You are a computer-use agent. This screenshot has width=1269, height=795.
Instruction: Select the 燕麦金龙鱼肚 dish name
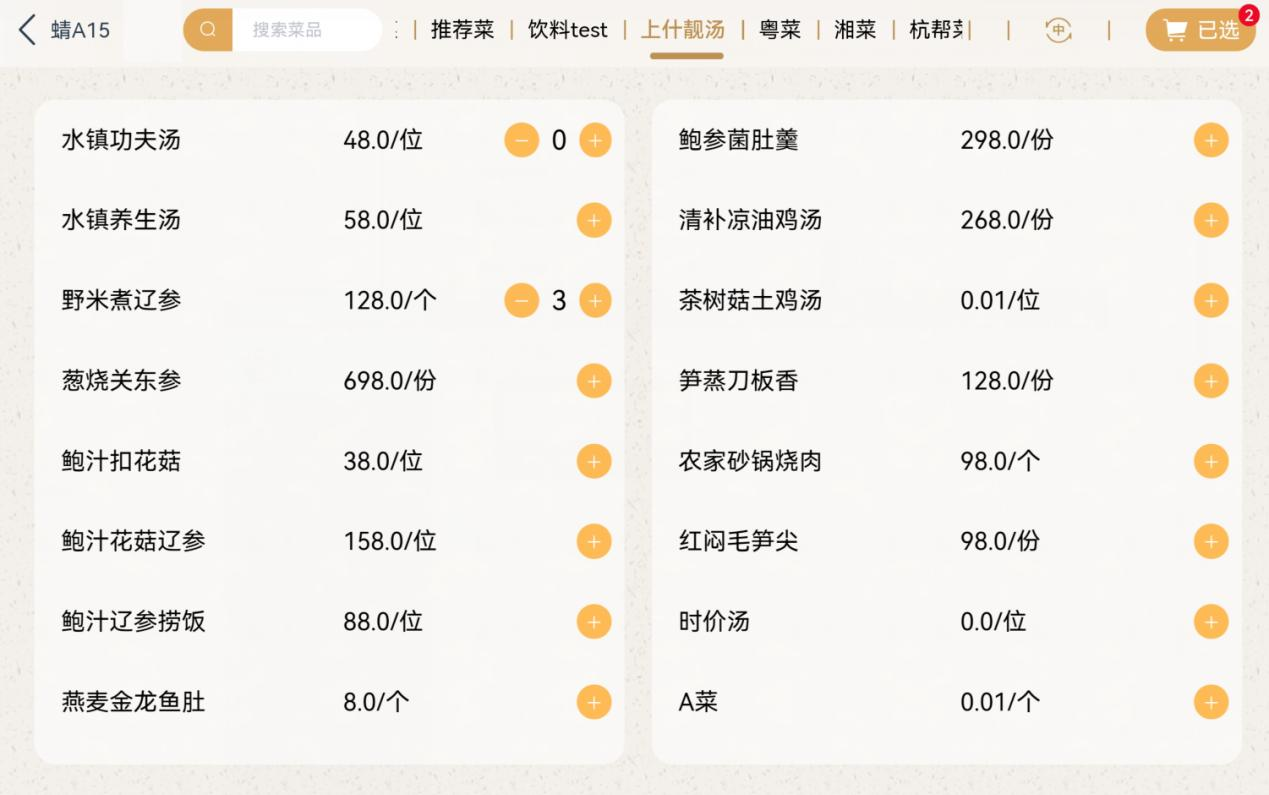tap(133, 702)
